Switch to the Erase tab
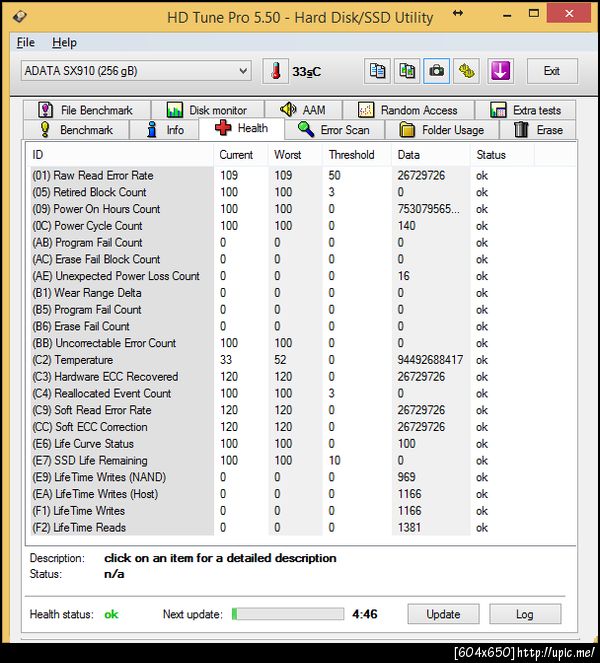Image resolution: width=600 pixels, height=663 pixels. 538,130
